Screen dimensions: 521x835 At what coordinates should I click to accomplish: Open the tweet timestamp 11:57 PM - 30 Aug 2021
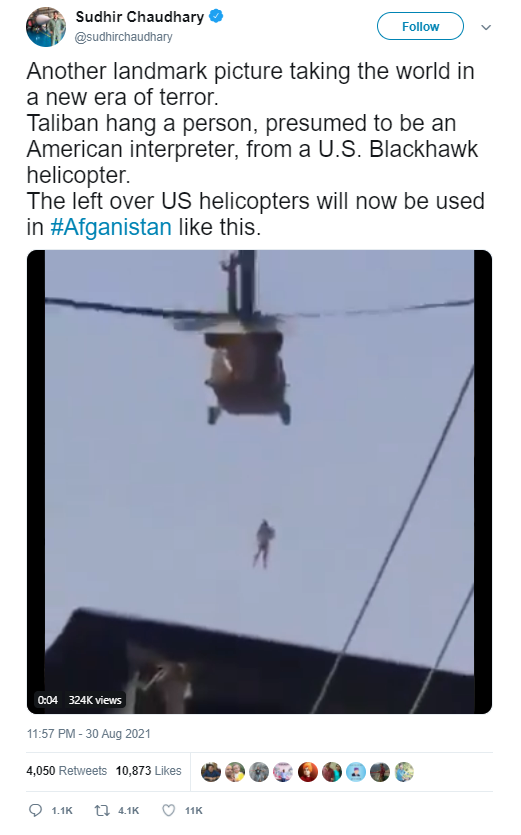pyautogui.click(x=89, y=734)
